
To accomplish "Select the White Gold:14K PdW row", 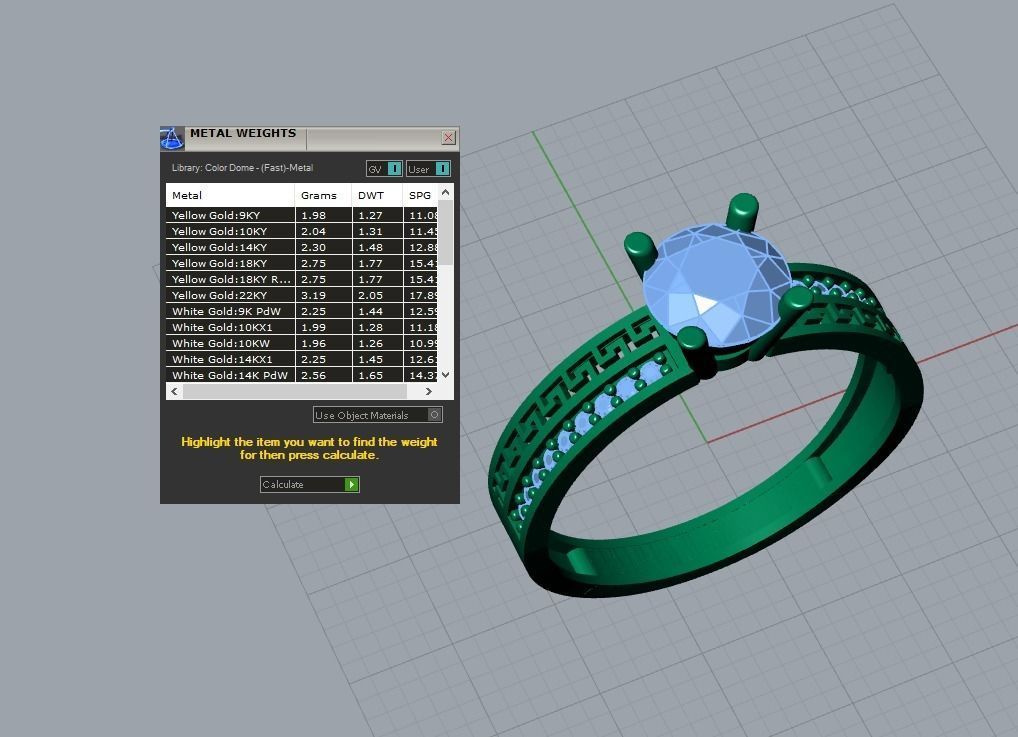I will [302, 375].
